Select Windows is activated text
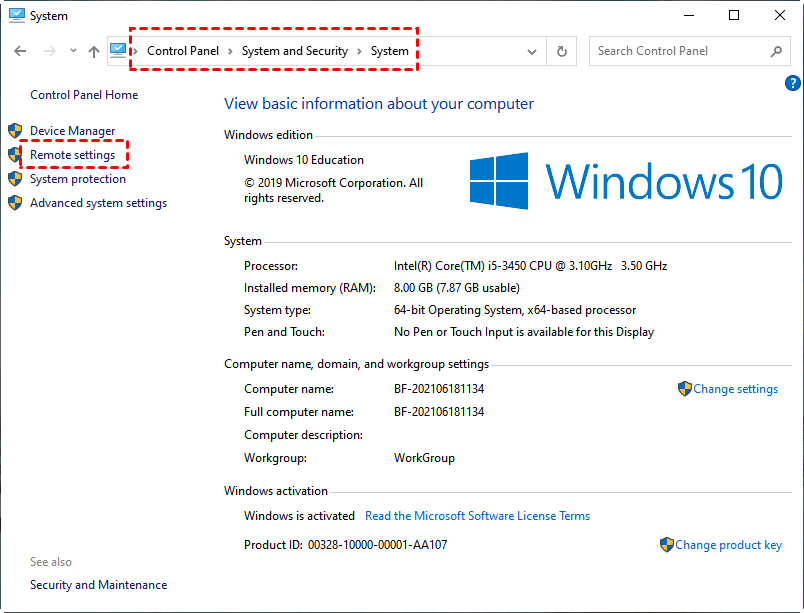This screenshot has width=804, height=613. (x=299, y=516)
